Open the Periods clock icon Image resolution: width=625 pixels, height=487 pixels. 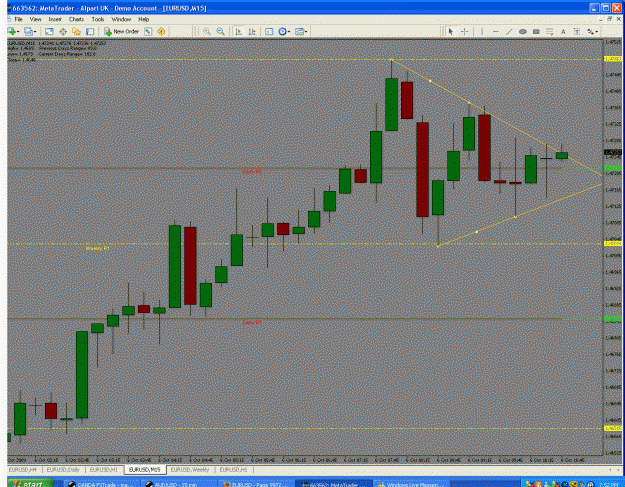[282, 31]
